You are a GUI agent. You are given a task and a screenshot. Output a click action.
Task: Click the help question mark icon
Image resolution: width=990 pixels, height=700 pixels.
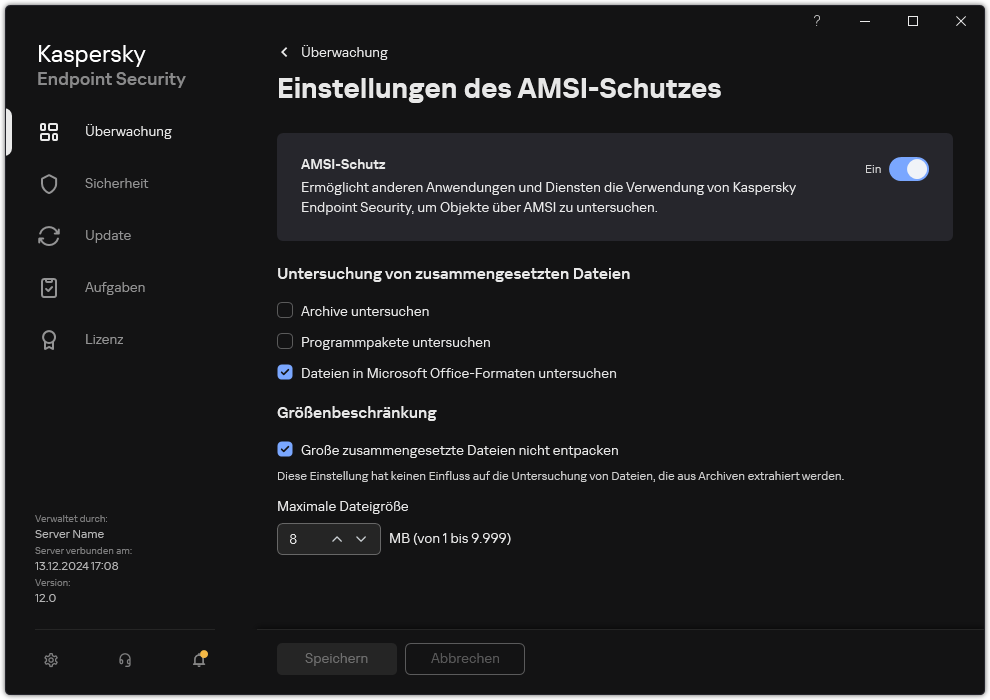(x=816, y=21)
